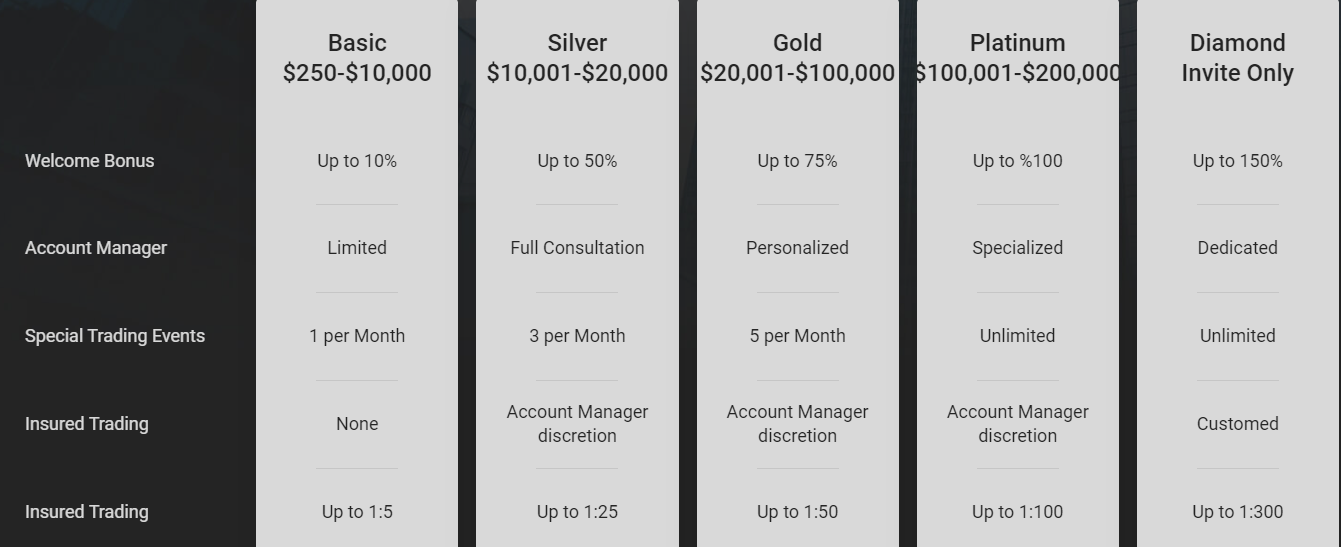This screenshot has height=547, width=1341.
Task: Click '5 per Month' in Gold column
Action: [x=797, y=336]
